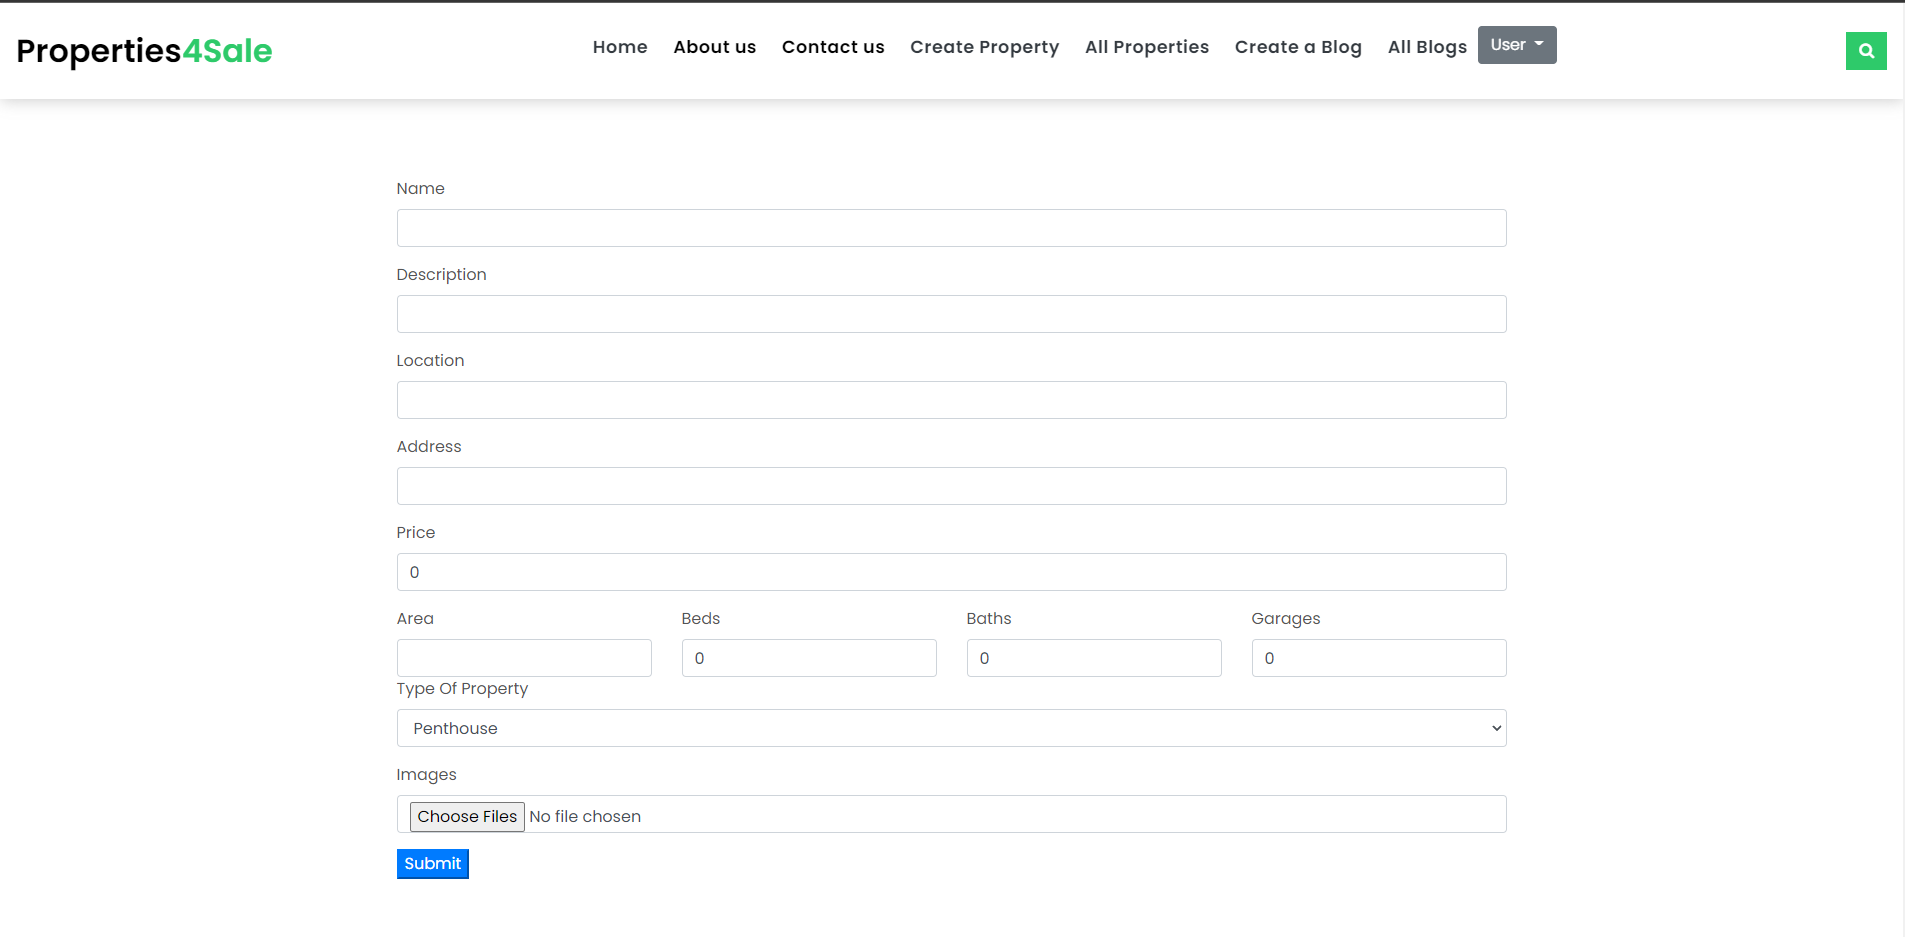Click the Price number field
The height and width of the screenshot is (937, 1905).
point(950,571)
